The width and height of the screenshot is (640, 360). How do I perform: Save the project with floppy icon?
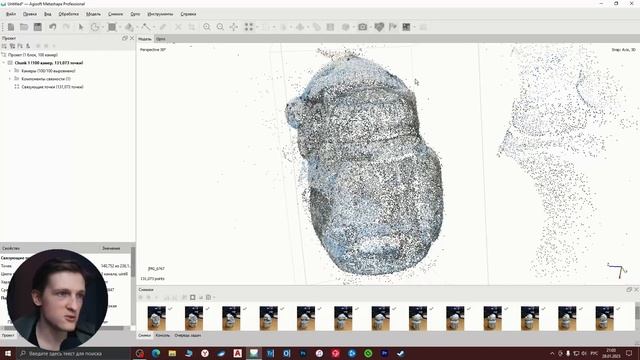point(38,27)
